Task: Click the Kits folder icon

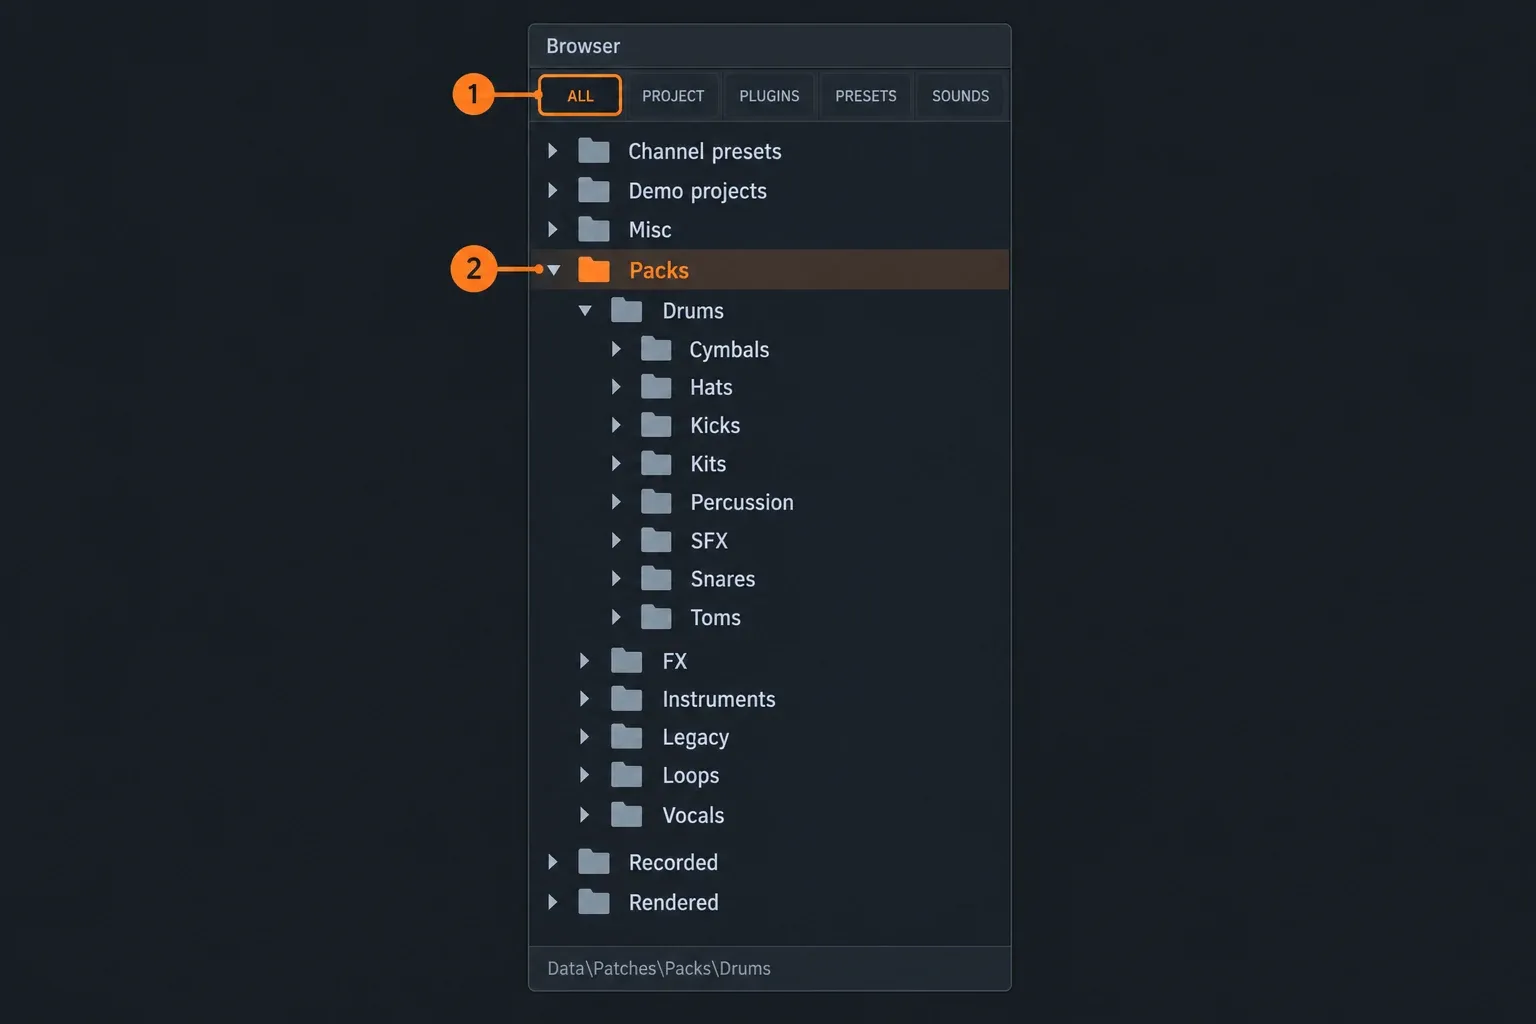Action: pos(656,463)
